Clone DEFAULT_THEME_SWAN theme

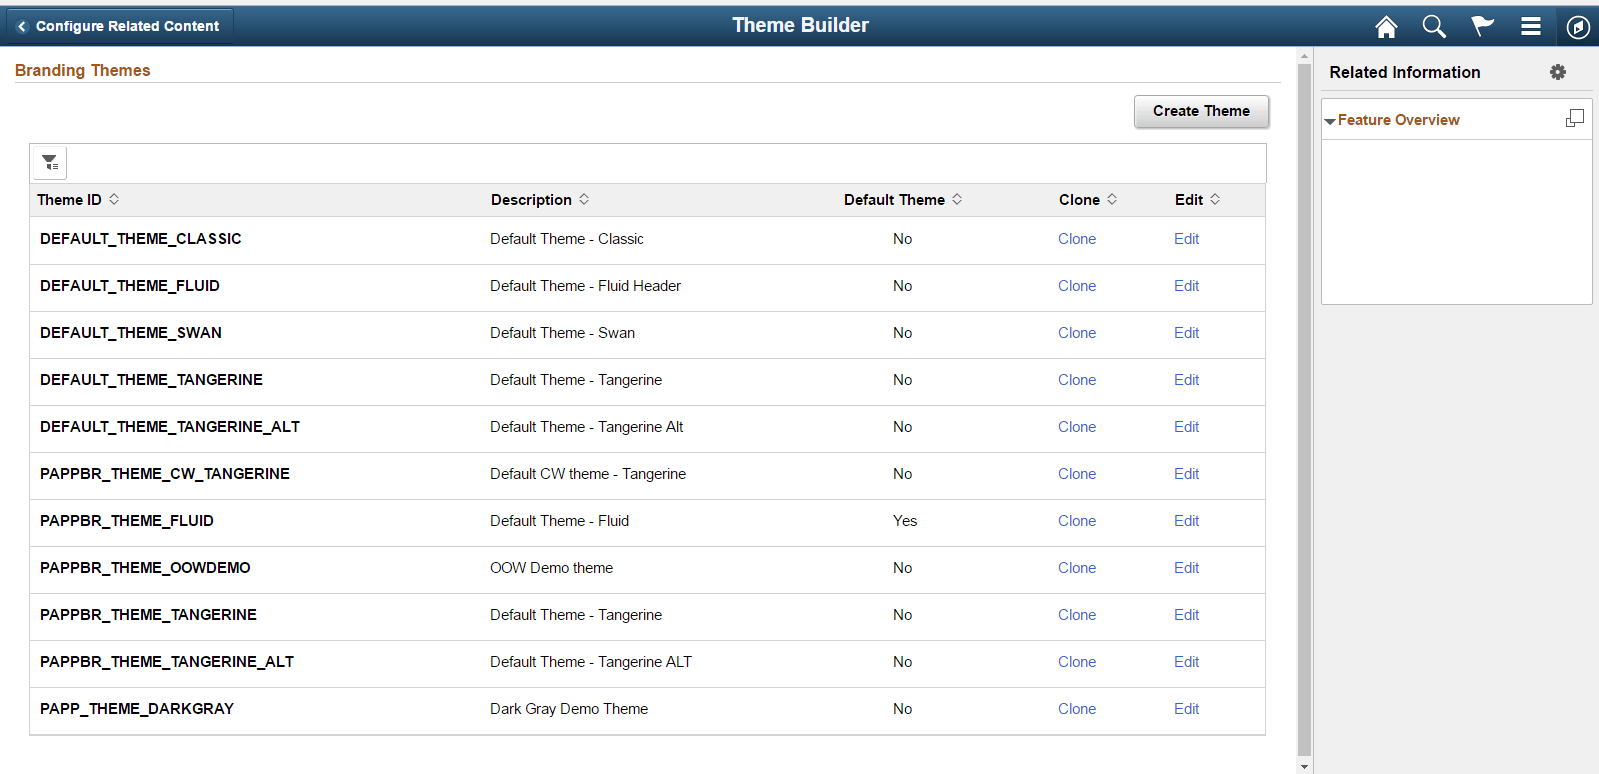(x=1077, y=333)
